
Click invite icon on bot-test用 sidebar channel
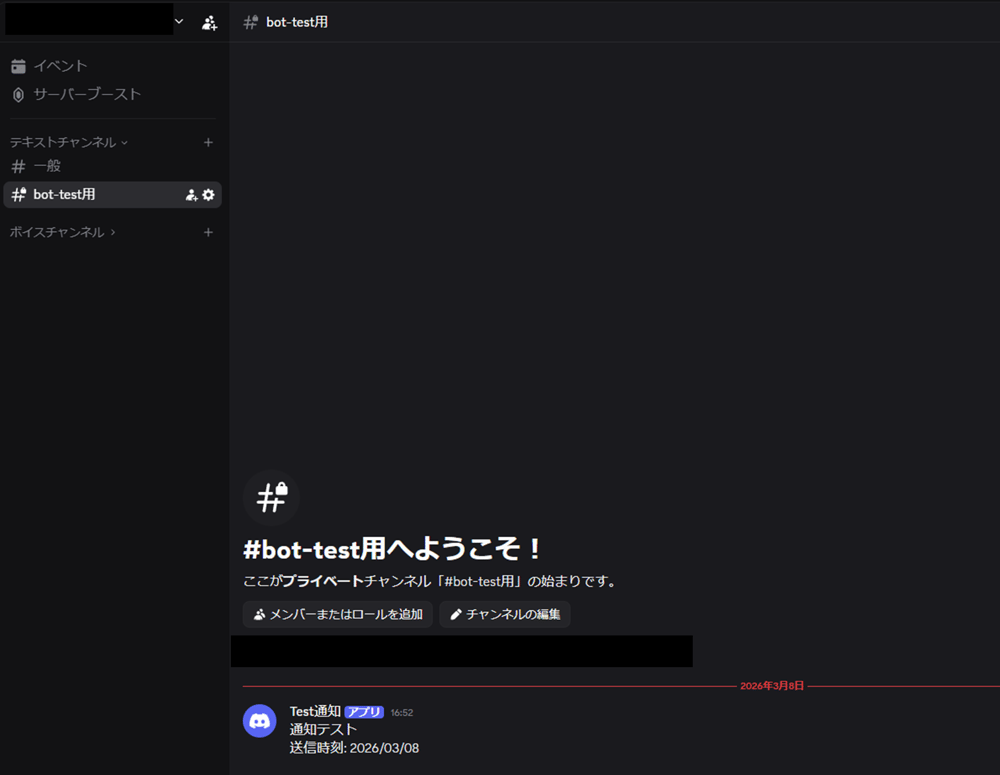191,195
